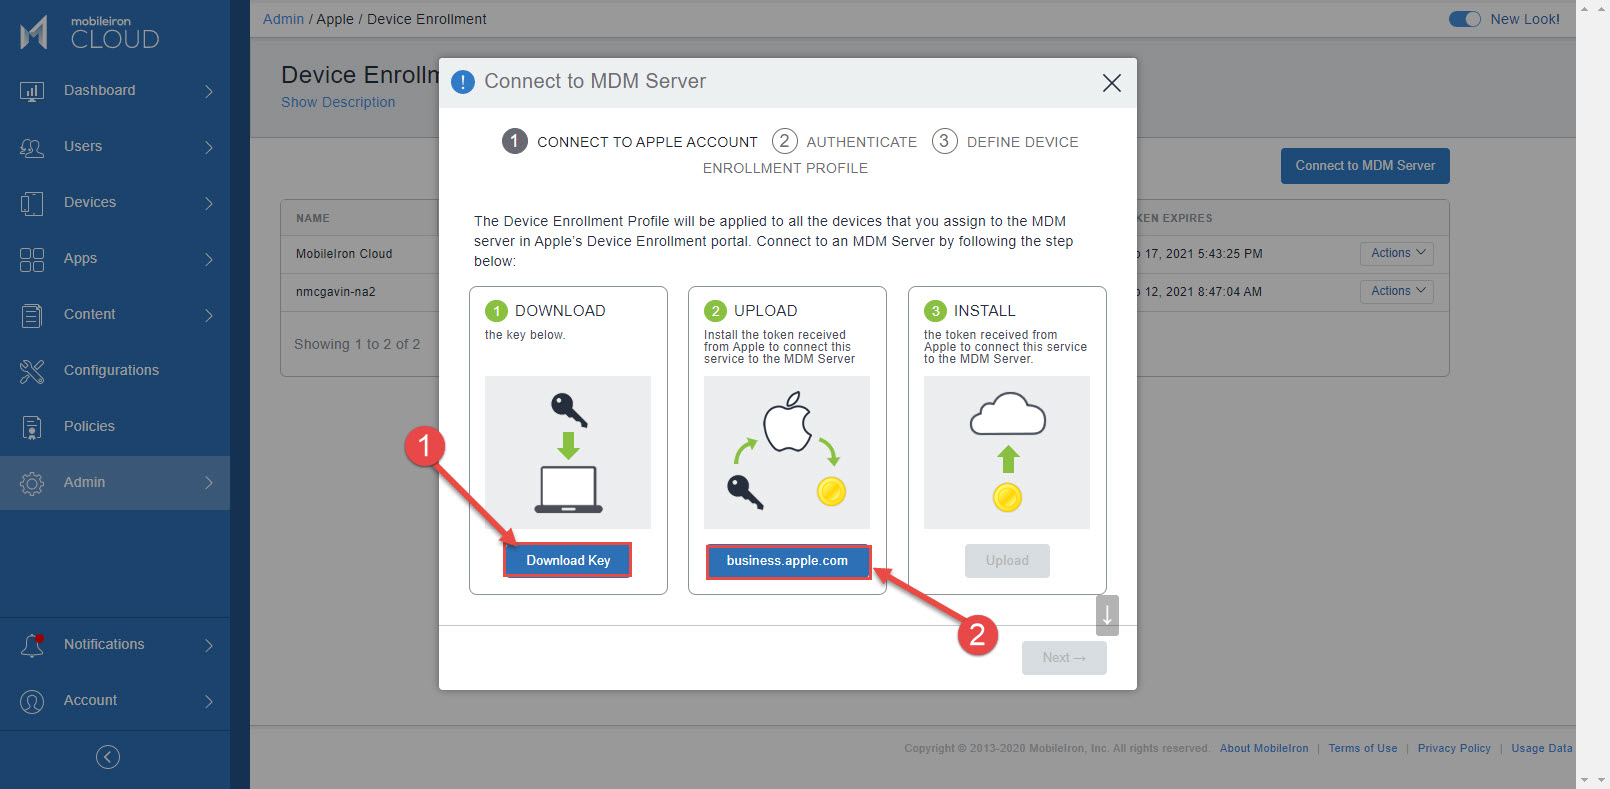This screenshot has width=1610, height=789.
Task: Expand the Admin menu chevron
Action: coord(209,483)
